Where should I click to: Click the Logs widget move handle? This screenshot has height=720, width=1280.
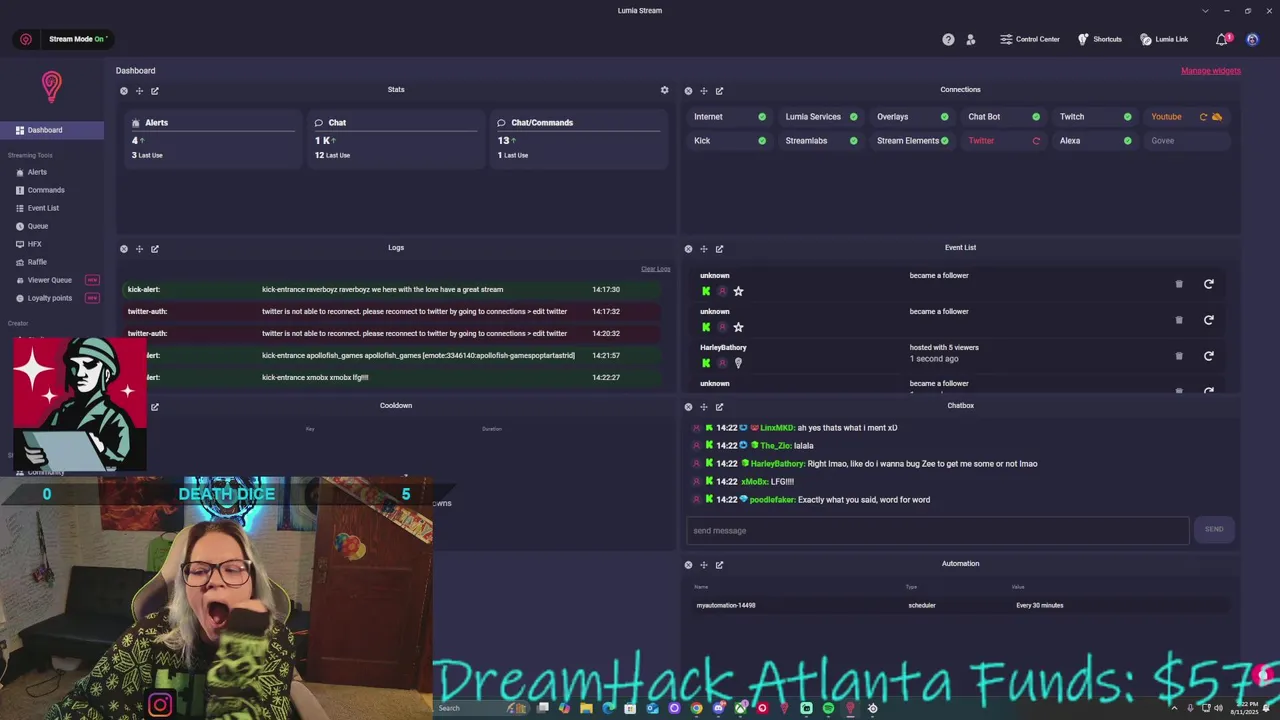139,249
